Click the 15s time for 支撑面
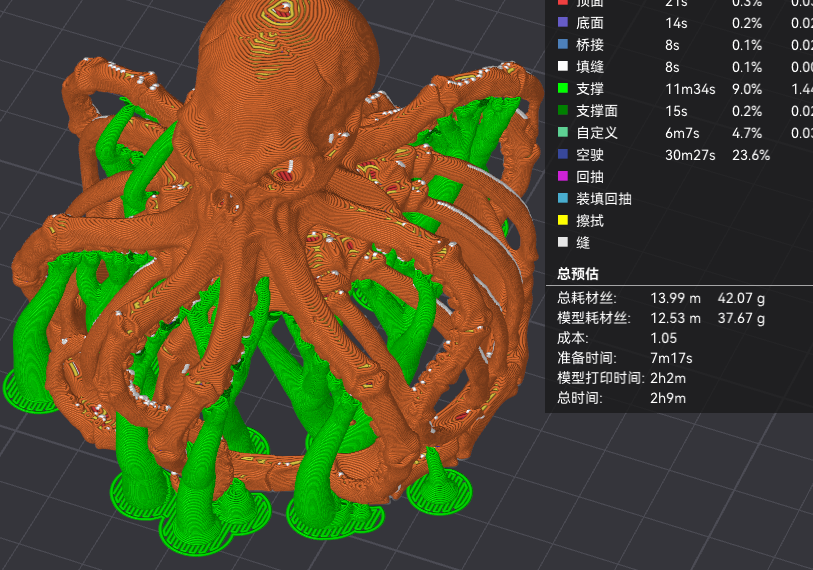 pyautogui.click(x=676, y=111)
